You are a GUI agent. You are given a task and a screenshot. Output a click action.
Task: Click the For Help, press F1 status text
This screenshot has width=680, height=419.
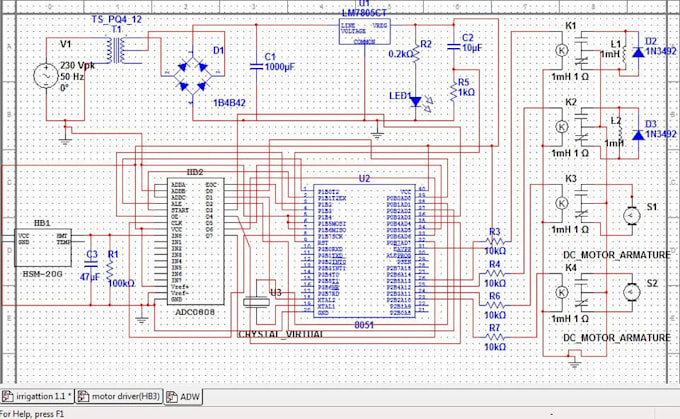[x=32, y=414]
